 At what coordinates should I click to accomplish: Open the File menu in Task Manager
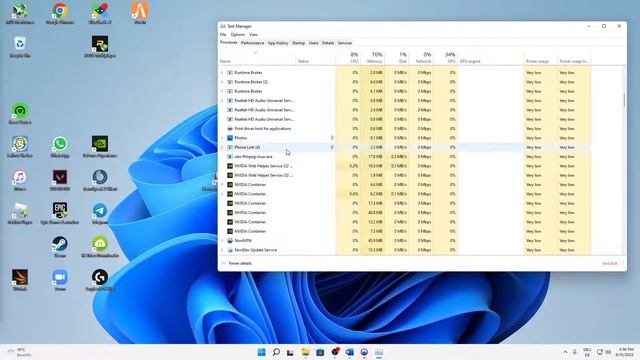[x=223, y=35]
